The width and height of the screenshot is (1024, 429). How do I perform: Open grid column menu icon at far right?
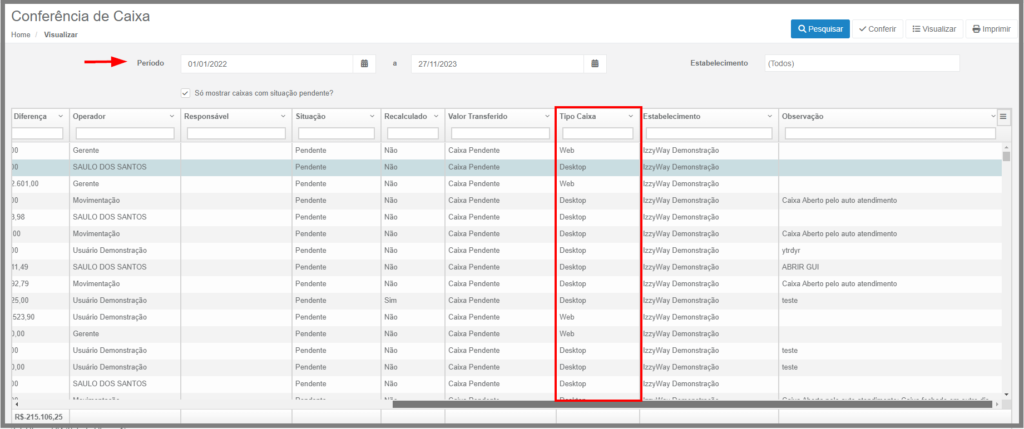click(1004, 117)
